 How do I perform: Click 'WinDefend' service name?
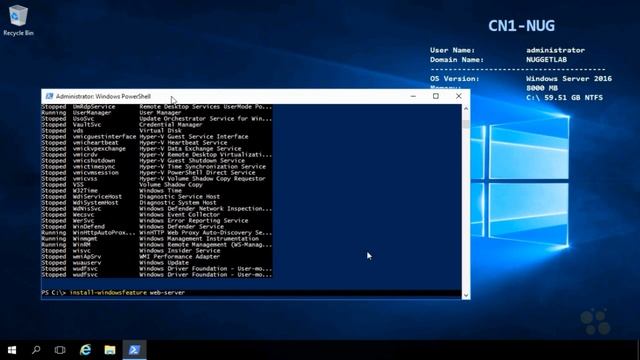tap(89, 227)
